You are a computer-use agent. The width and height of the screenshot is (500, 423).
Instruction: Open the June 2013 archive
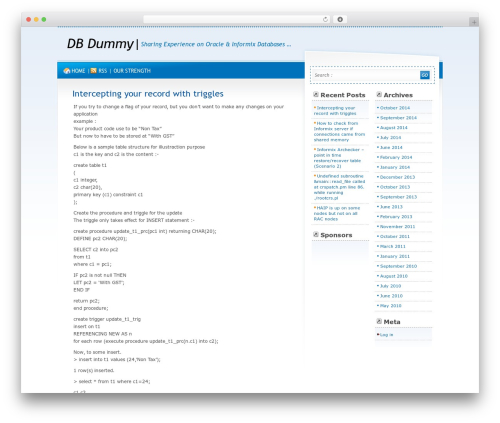[391, 207]
